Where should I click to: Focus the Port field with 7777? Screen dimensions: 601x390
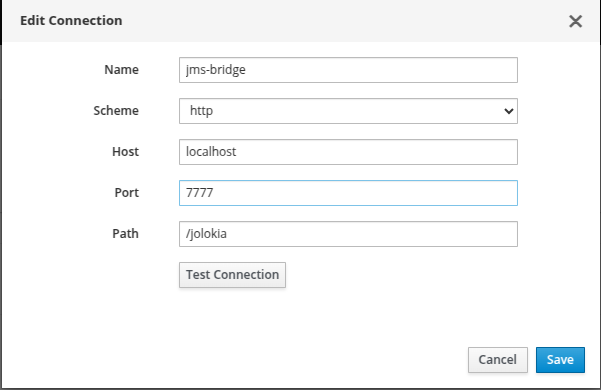(348, 193)
